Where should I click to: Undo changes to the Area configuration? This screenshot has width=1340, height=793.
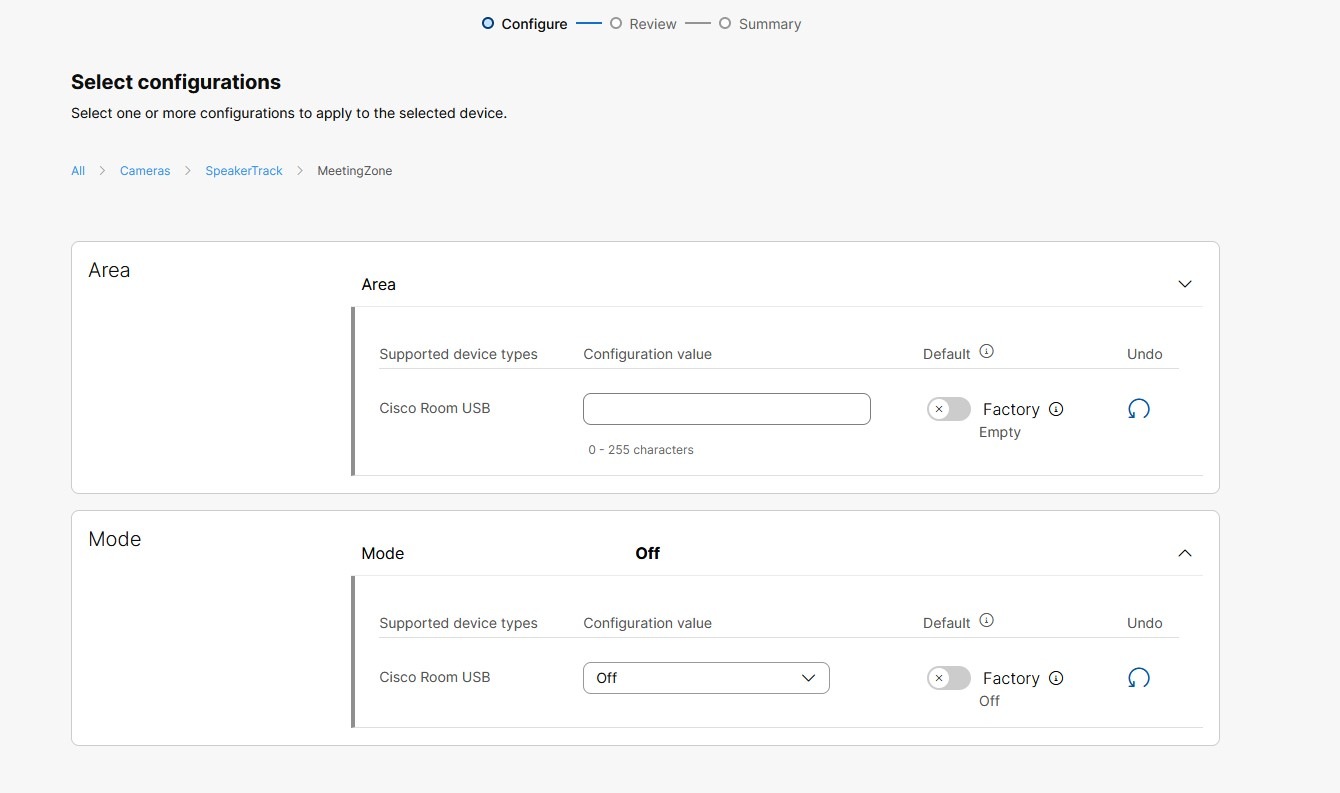[1138, 408]
